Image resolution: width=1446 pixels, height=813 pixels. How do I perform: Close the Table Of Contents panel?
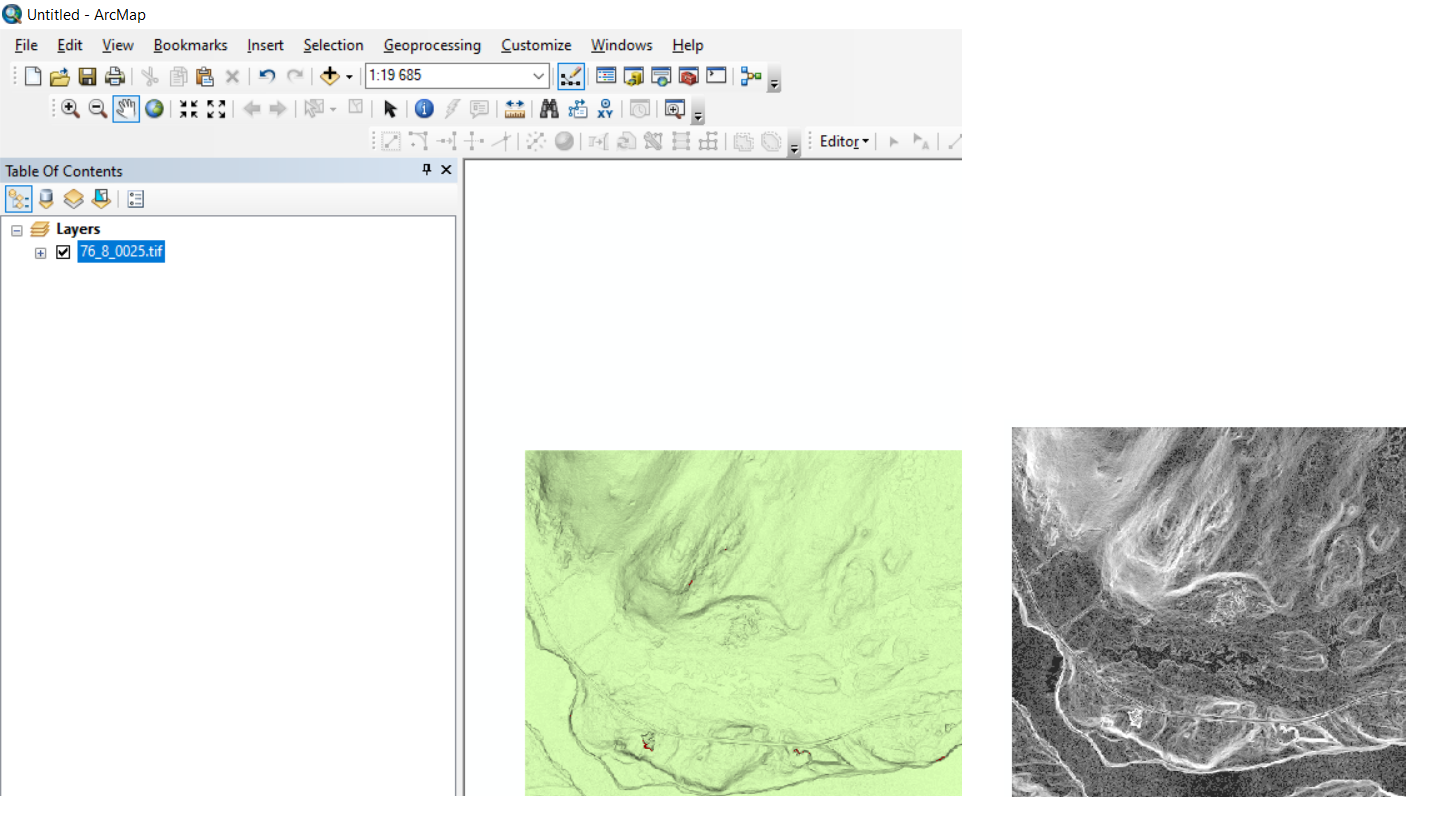[446, 170]
